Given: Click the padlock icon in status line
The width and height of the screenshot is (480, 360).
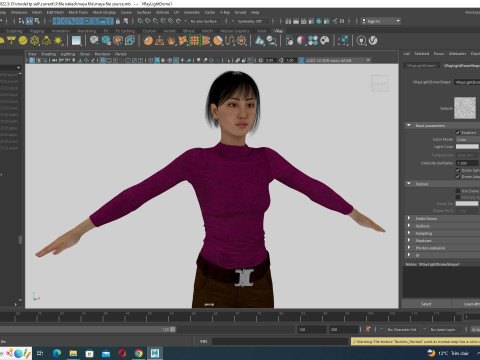Looking at the screenshot, I should pyautogui.click(x=118, y=21).
